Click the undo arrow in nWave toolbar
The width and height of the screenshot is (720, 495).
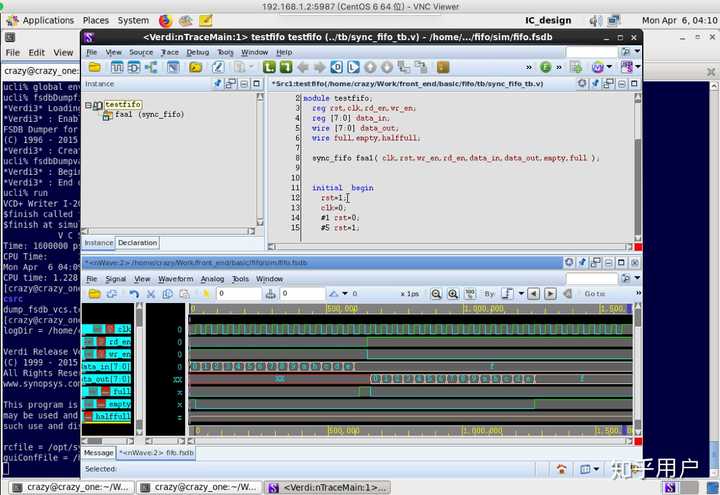click(x=134, y=294)
